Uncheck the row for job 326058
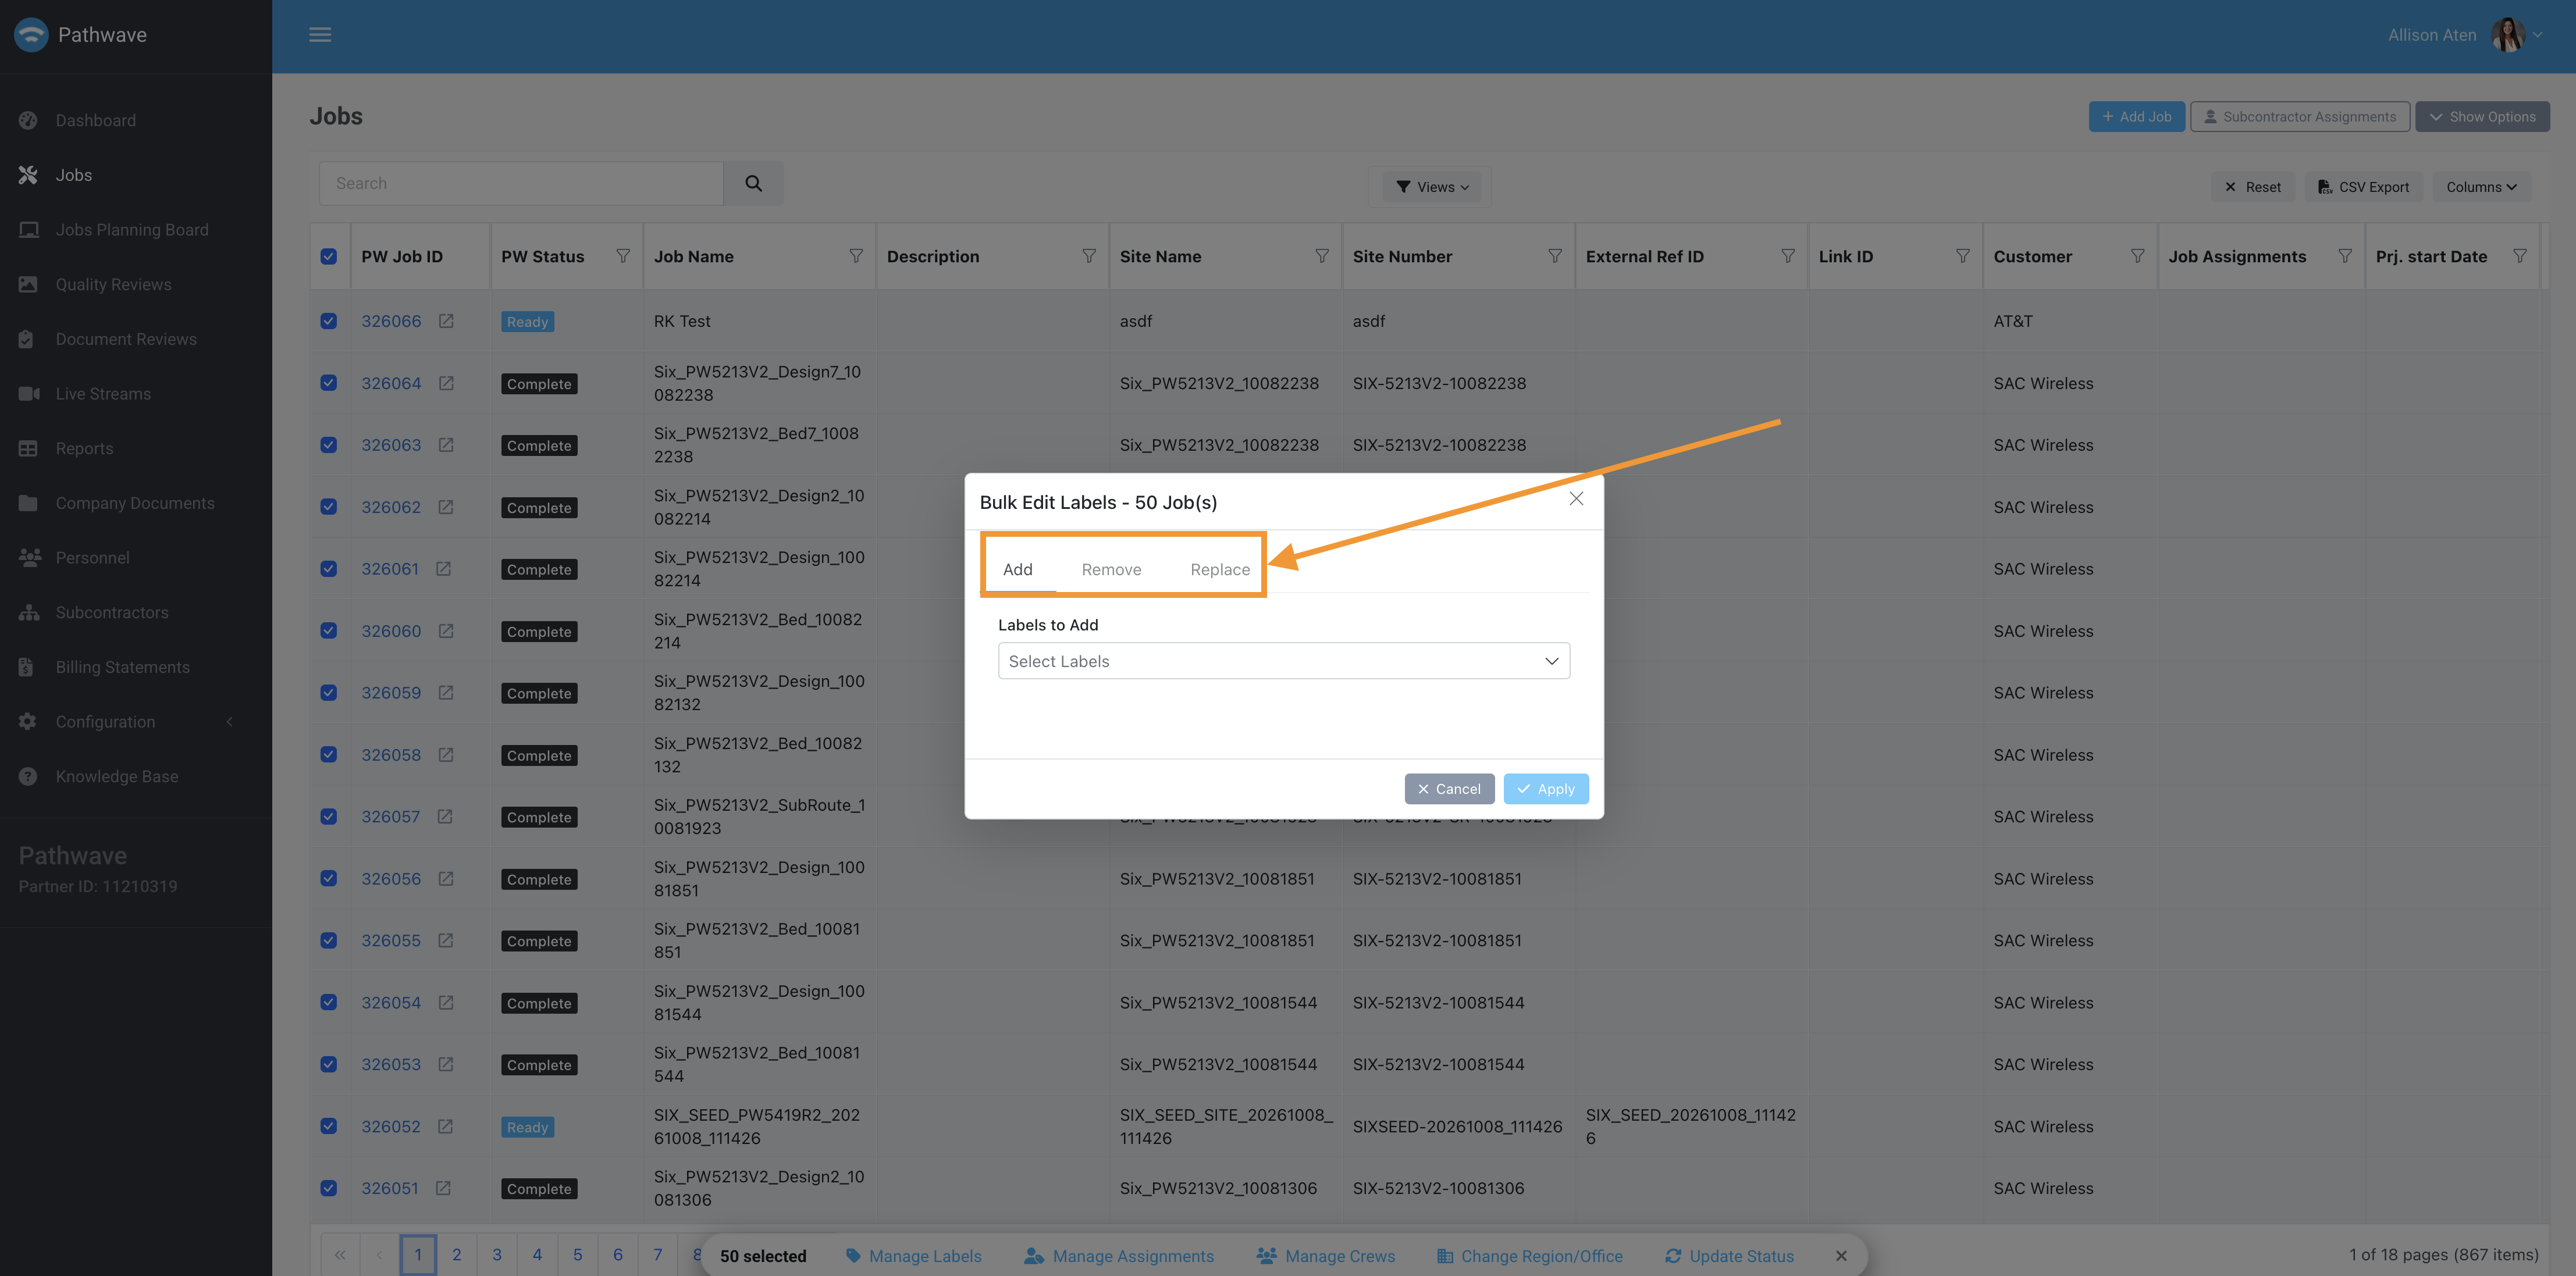 pos(329,755)
